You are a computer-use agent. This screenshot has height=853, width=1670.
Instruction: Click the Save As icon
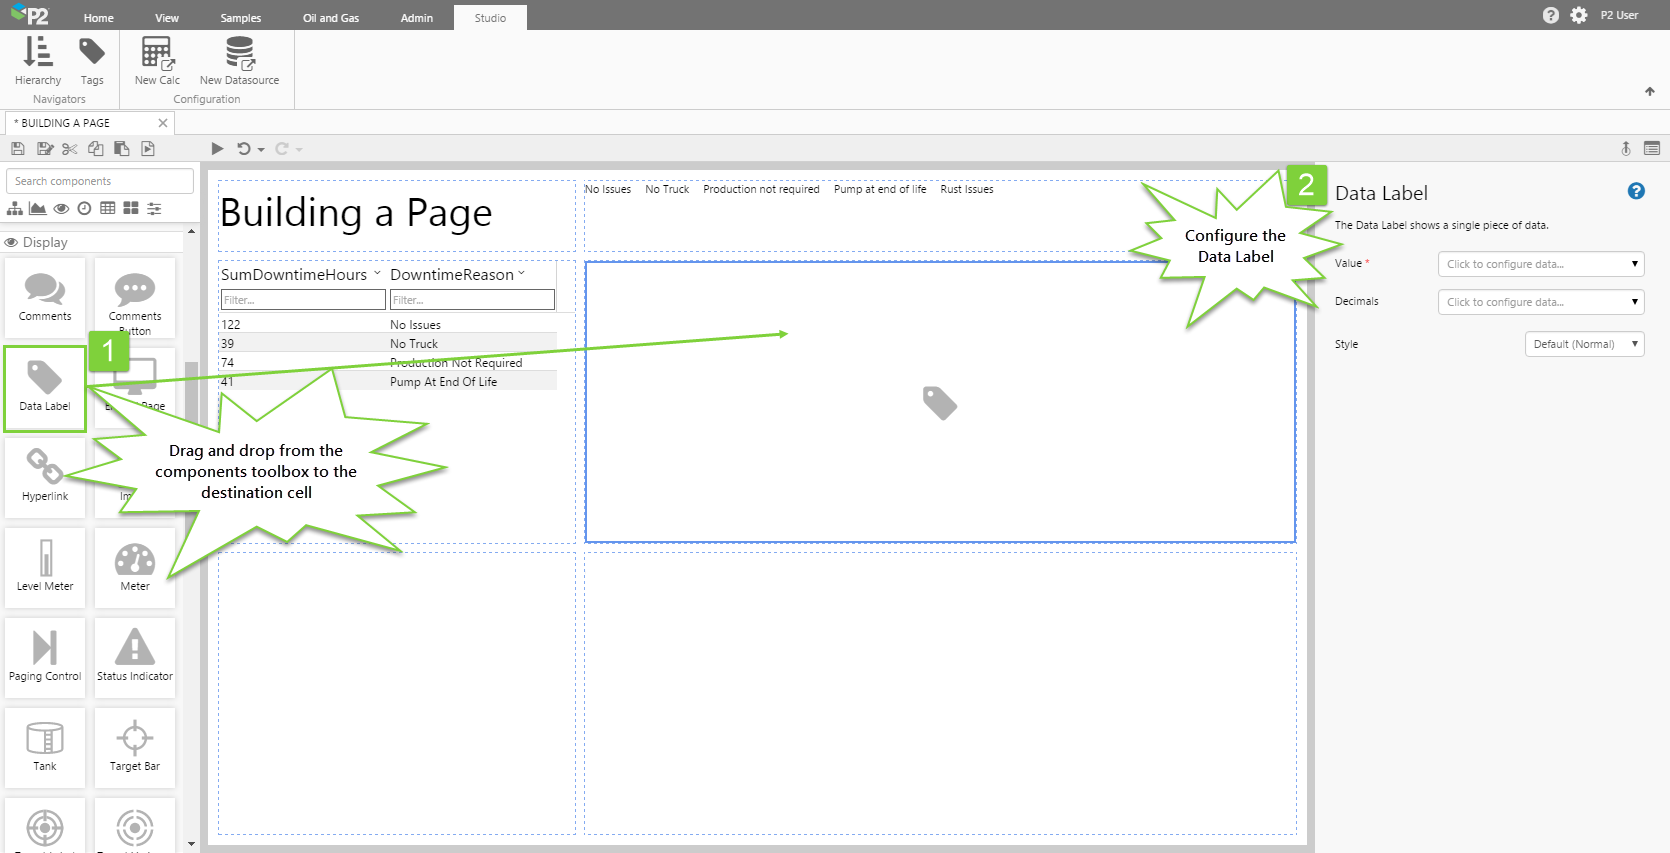[44, 149]
